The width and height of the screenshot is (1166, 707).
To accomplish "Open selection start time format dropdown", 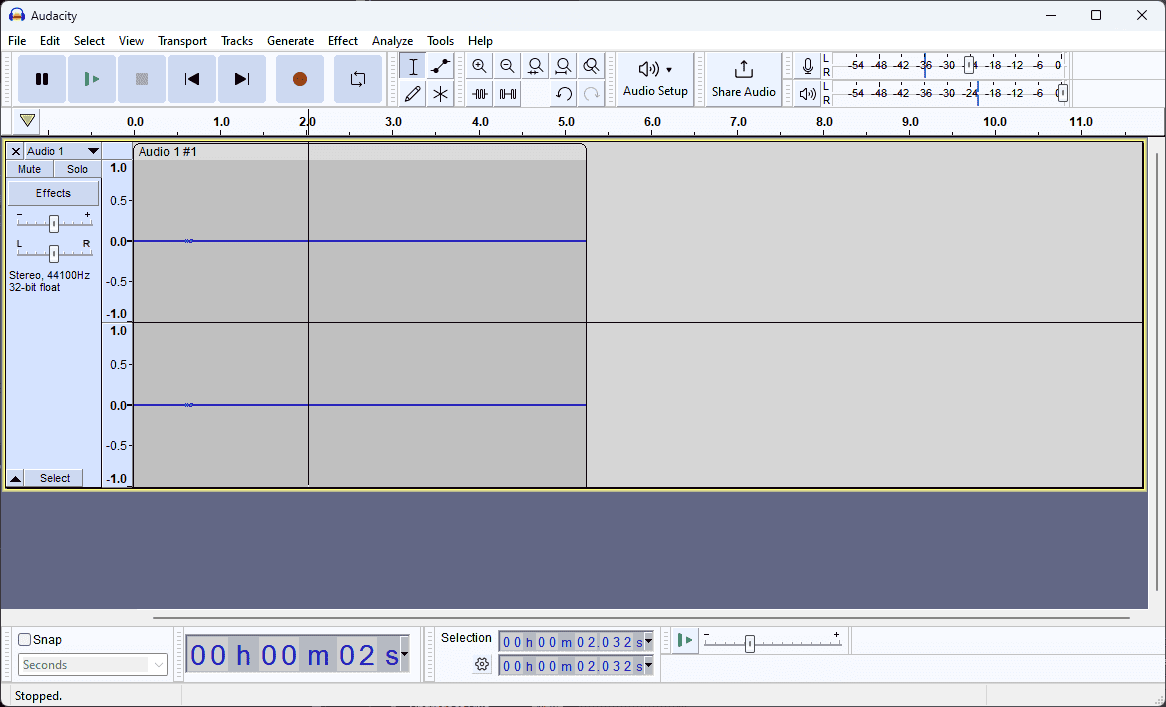I will 648,641.
